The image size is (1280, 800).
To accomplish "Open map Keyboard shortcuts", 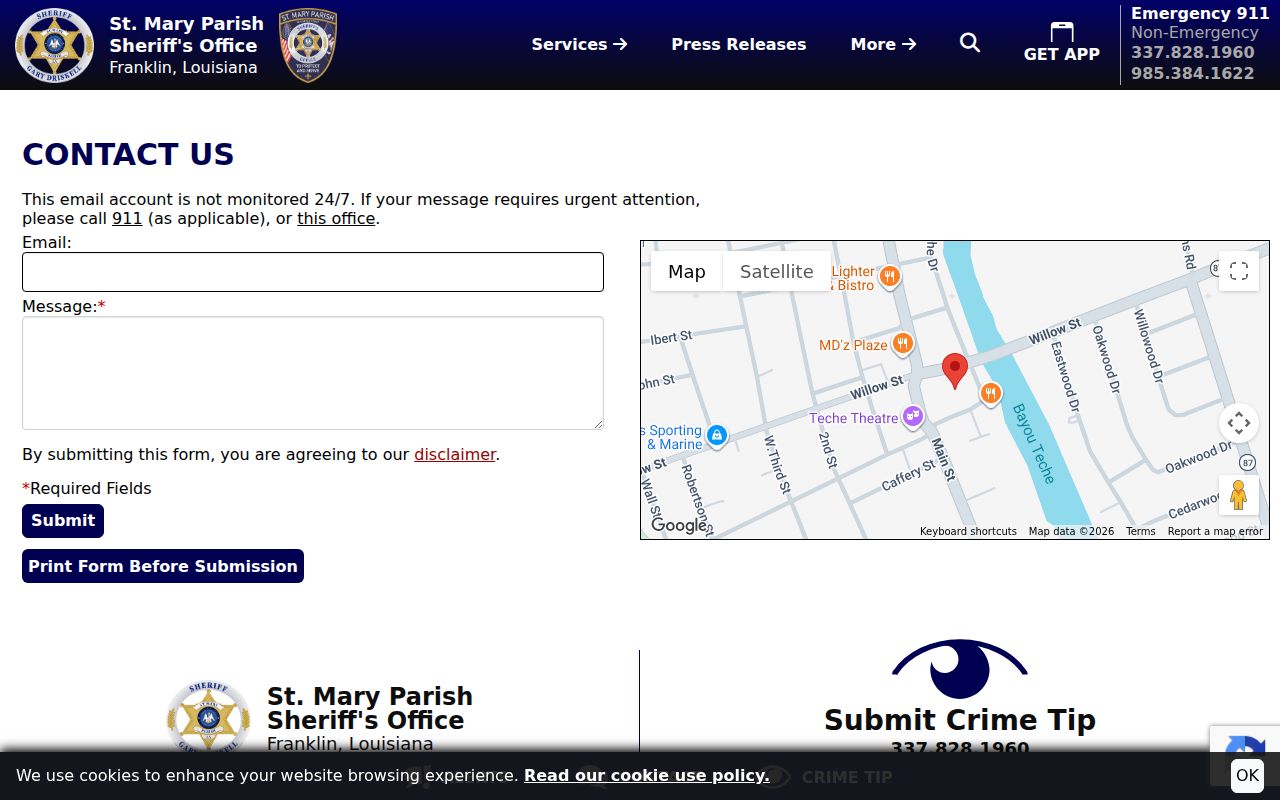I will (968, 531).
